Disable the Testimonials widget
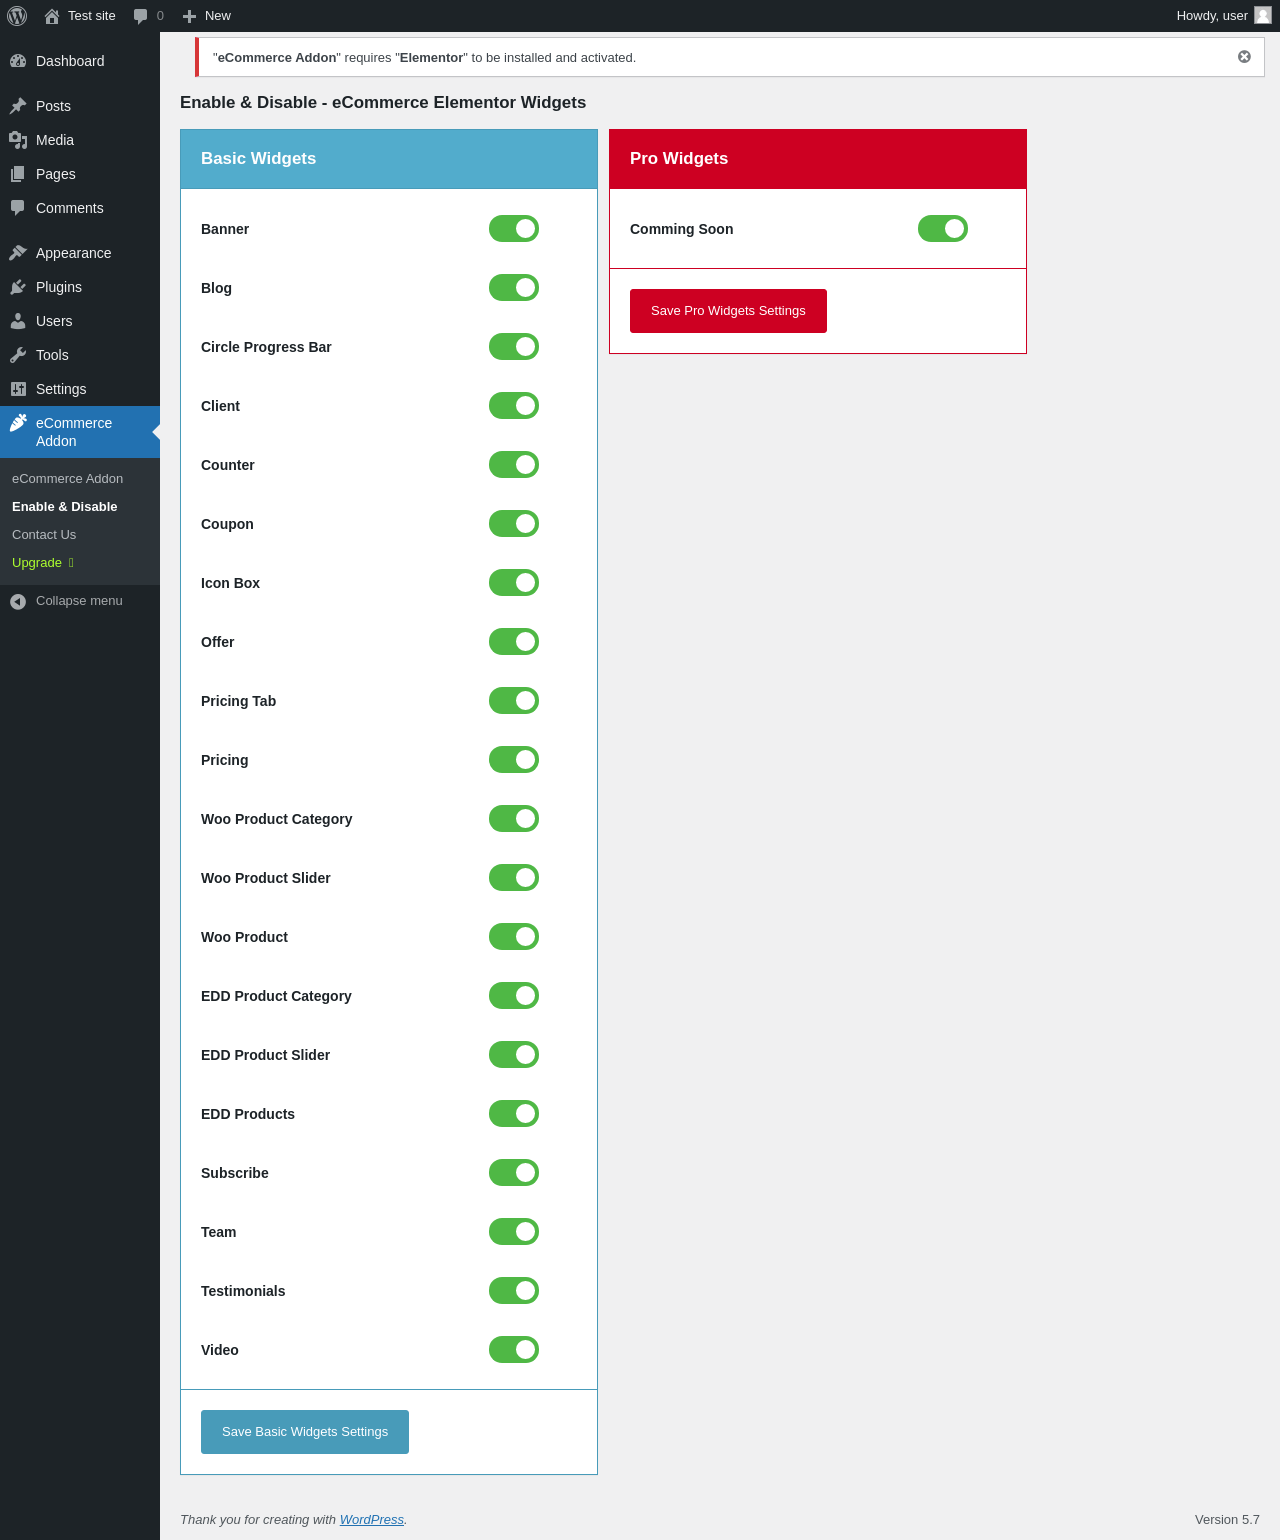The image size is (1280, 1540). click(514, 1291)
